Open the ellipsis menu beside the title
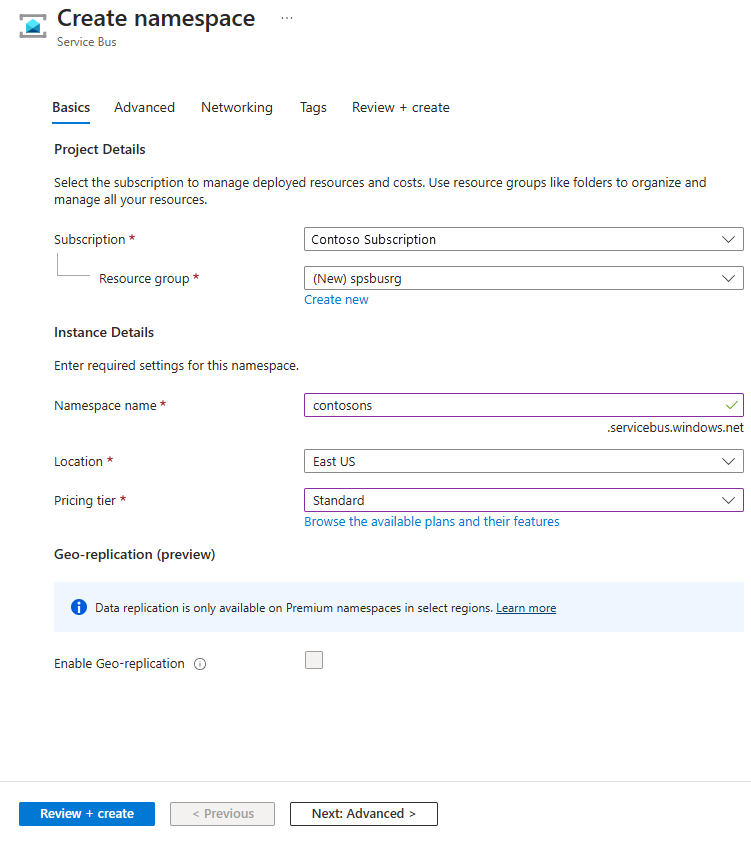Image resolution: width=751 pixels, height=842 pixels. click(x=287, y=18)
